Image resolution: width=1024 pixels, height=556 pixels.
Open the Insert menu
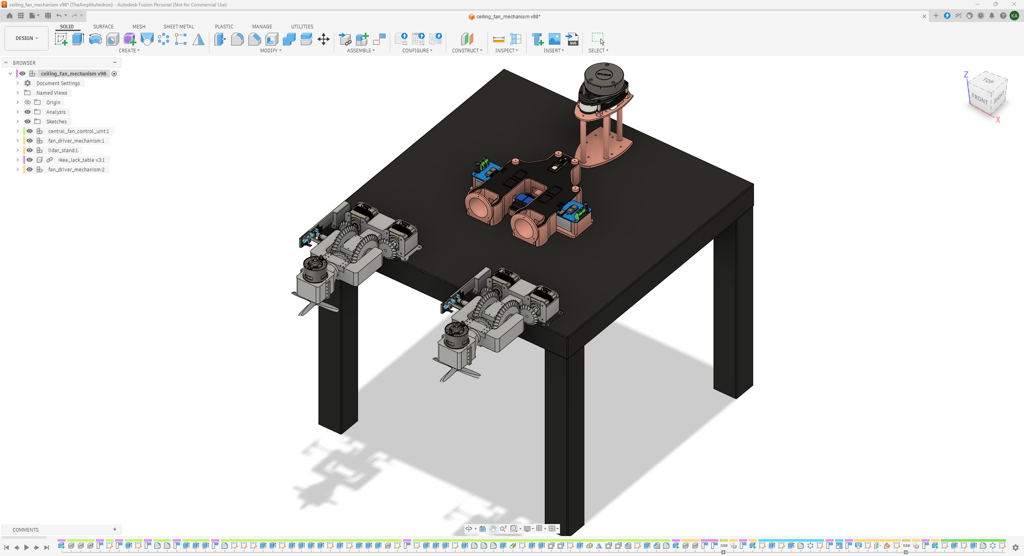(x=553, y=50)
